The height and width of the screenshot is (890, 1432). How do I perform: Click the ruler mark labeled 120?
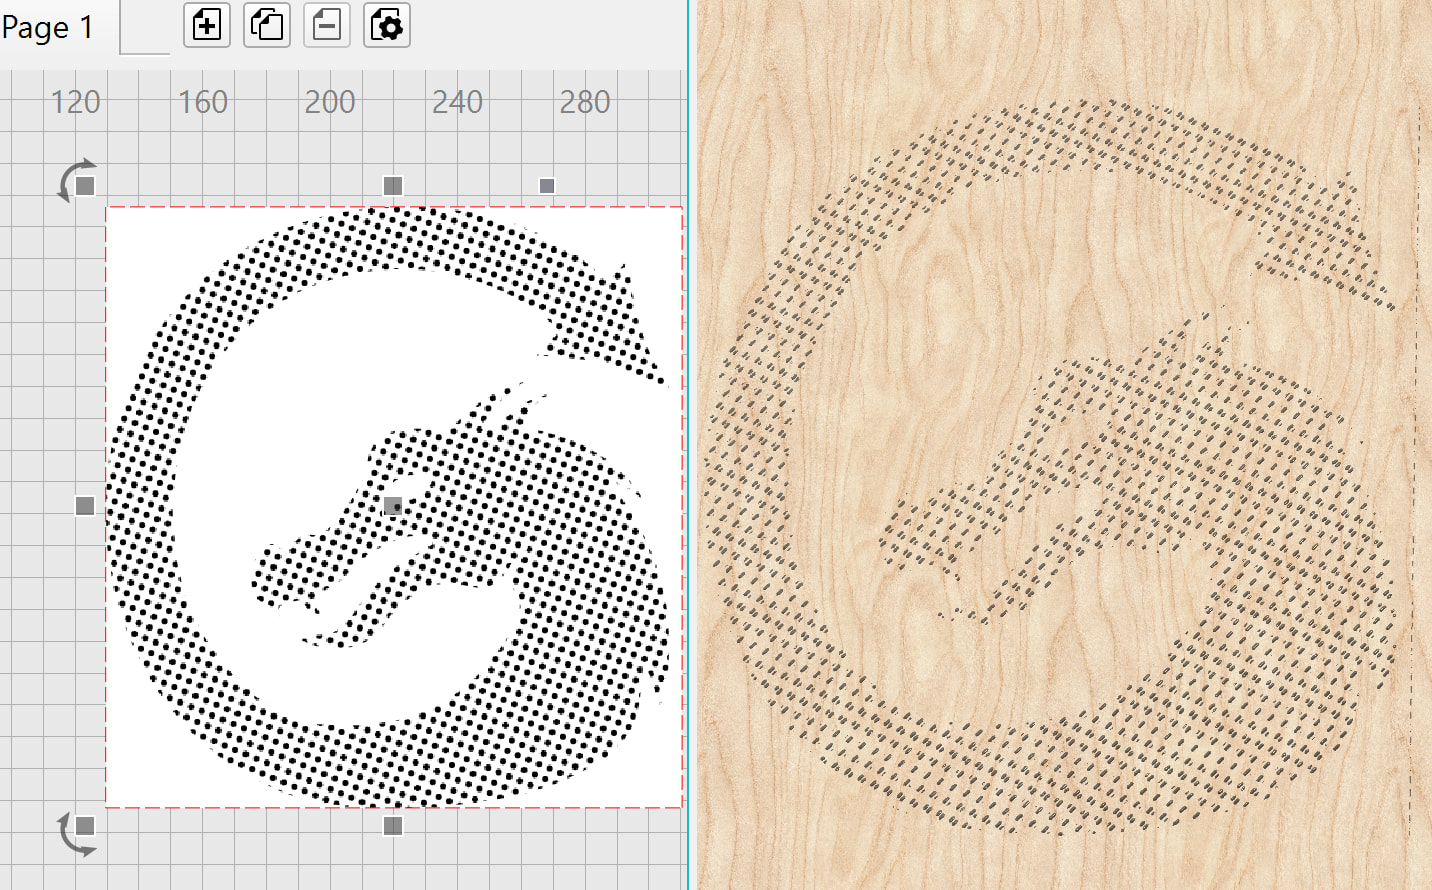pyautogui.click(x=76, y=102)
